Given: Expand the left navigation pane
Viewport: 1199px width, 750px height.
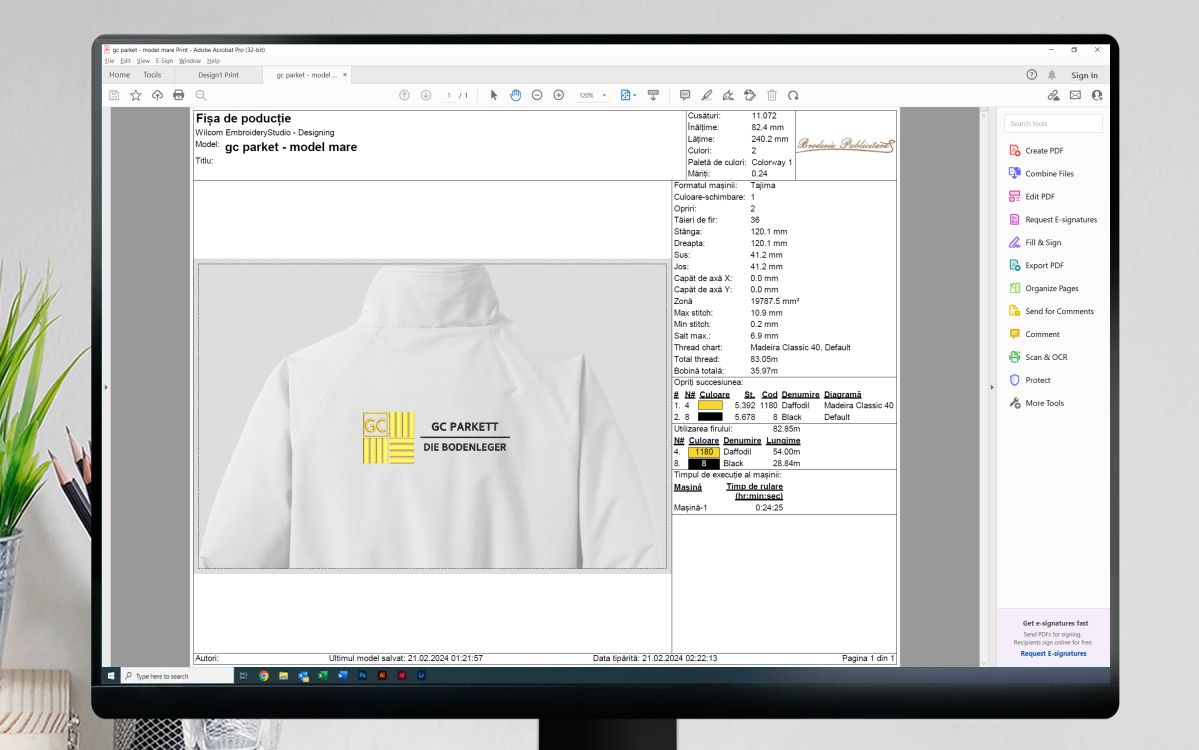Looking at the screenshot, I should [x=105, y=387].
